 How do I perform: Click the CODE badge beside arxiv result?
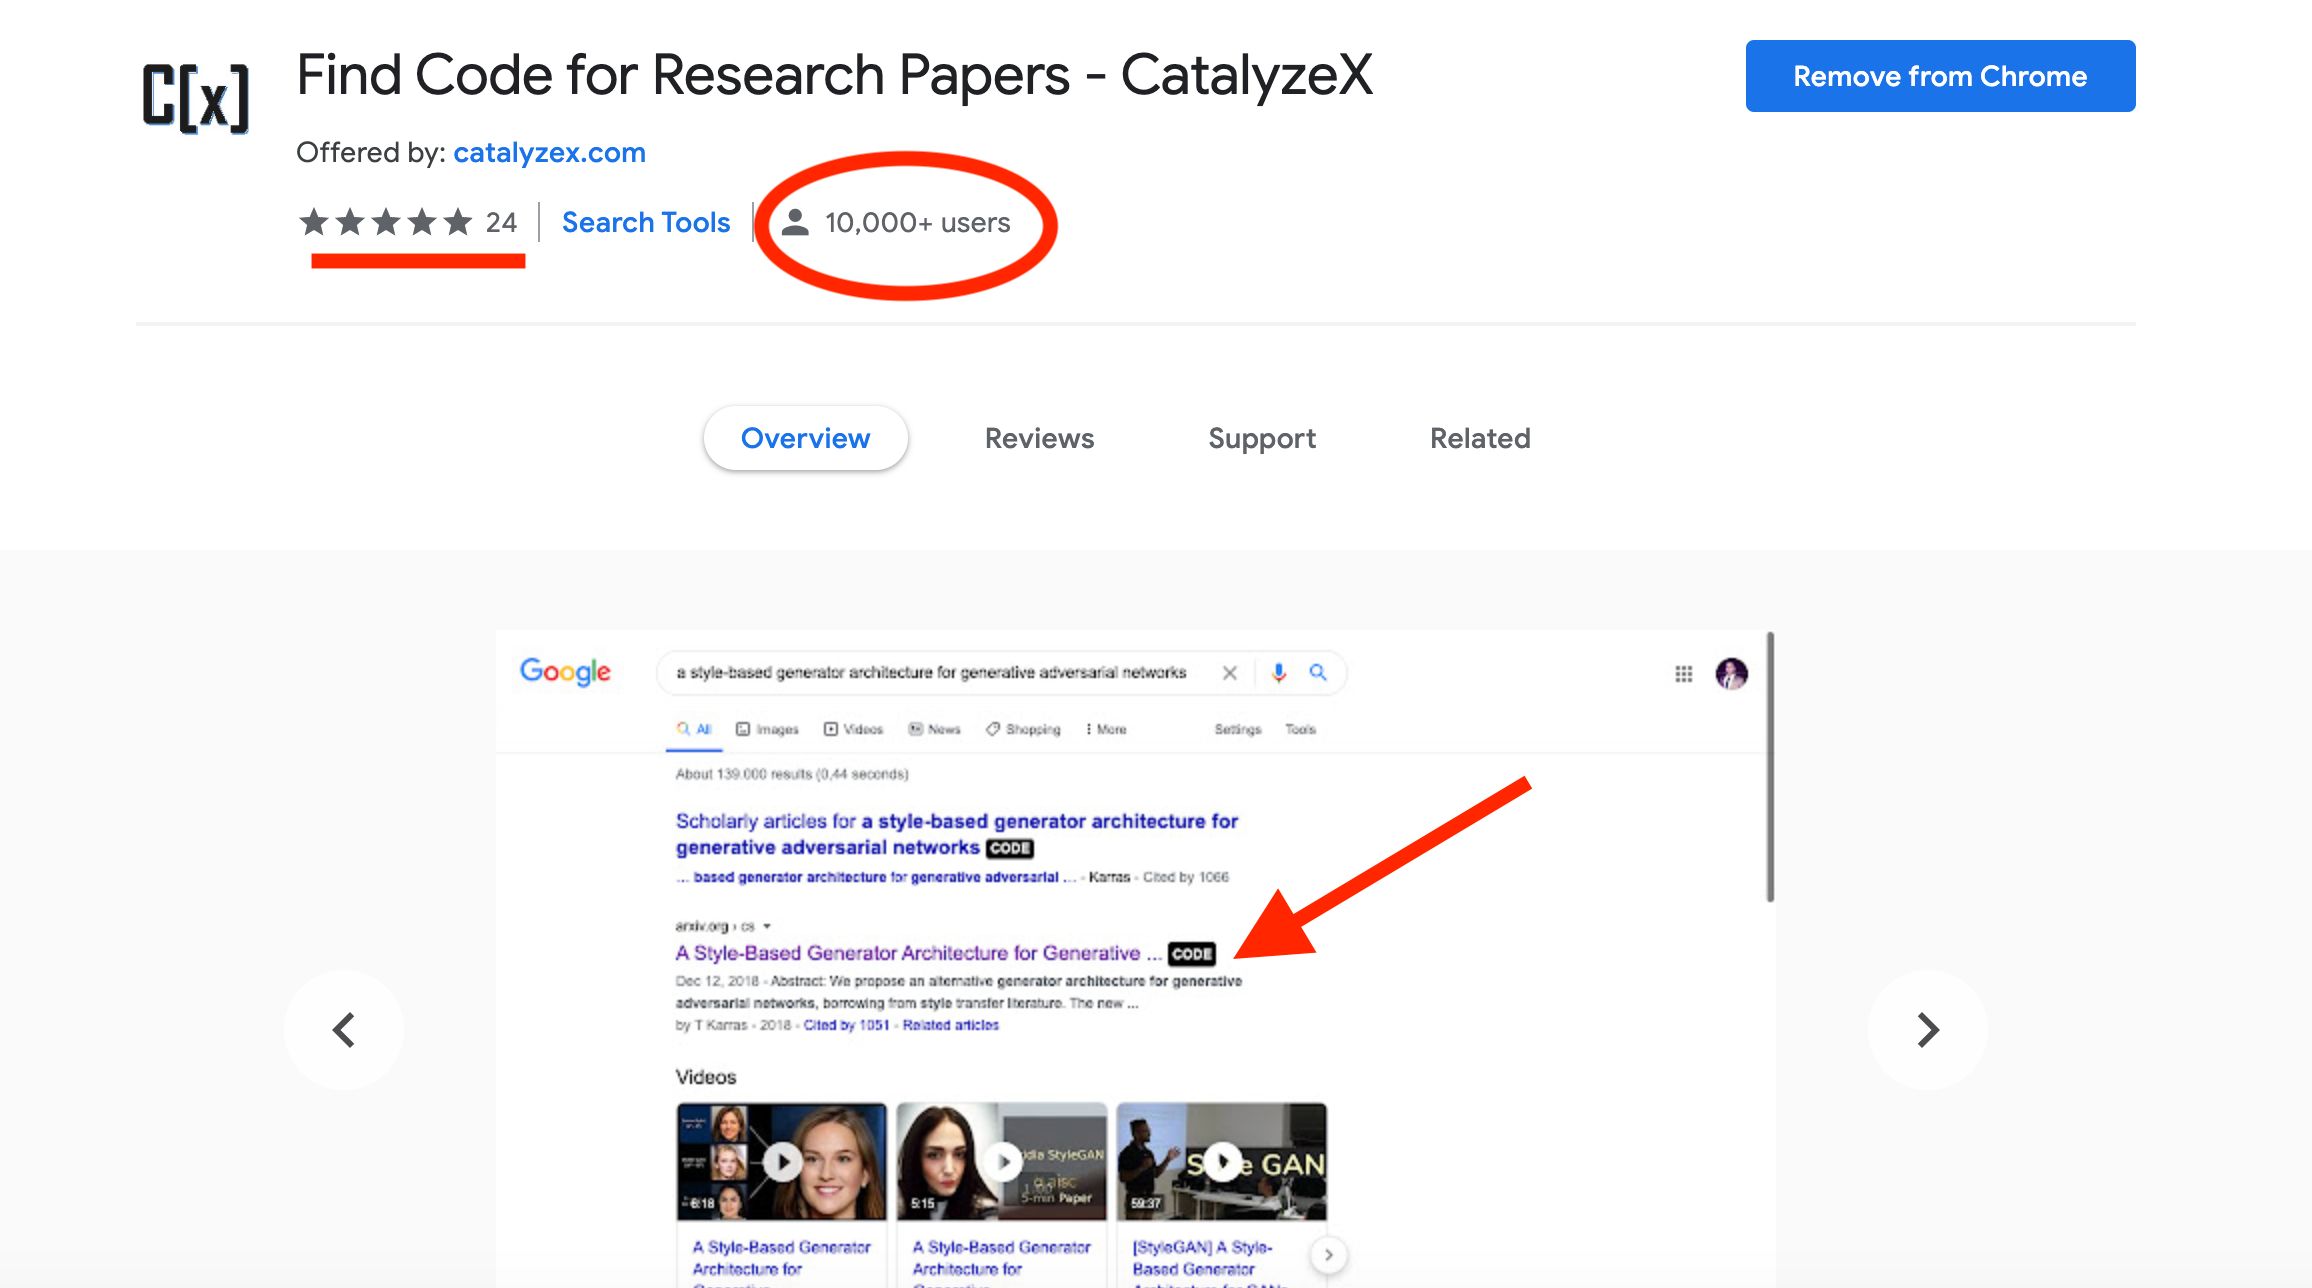pyautogui.click(x=1192, y=954)
